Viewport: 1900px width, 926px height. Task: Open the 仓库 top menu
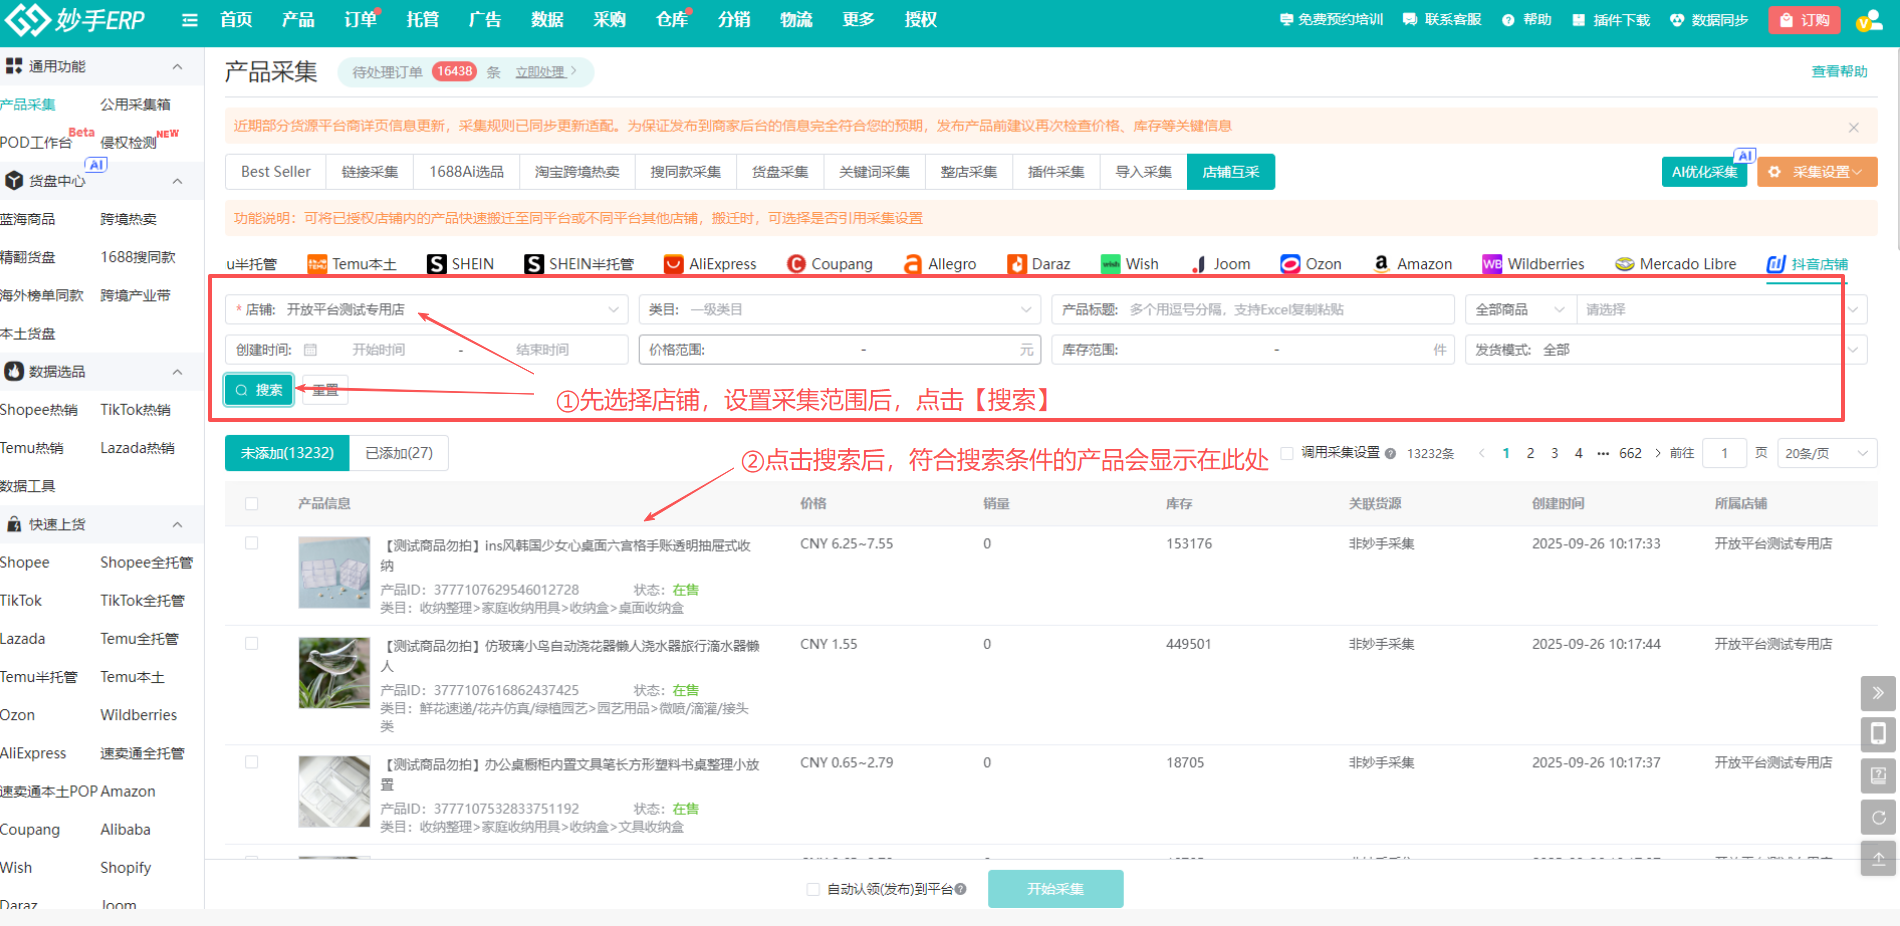pyautogui.click(x=672, y=20)
